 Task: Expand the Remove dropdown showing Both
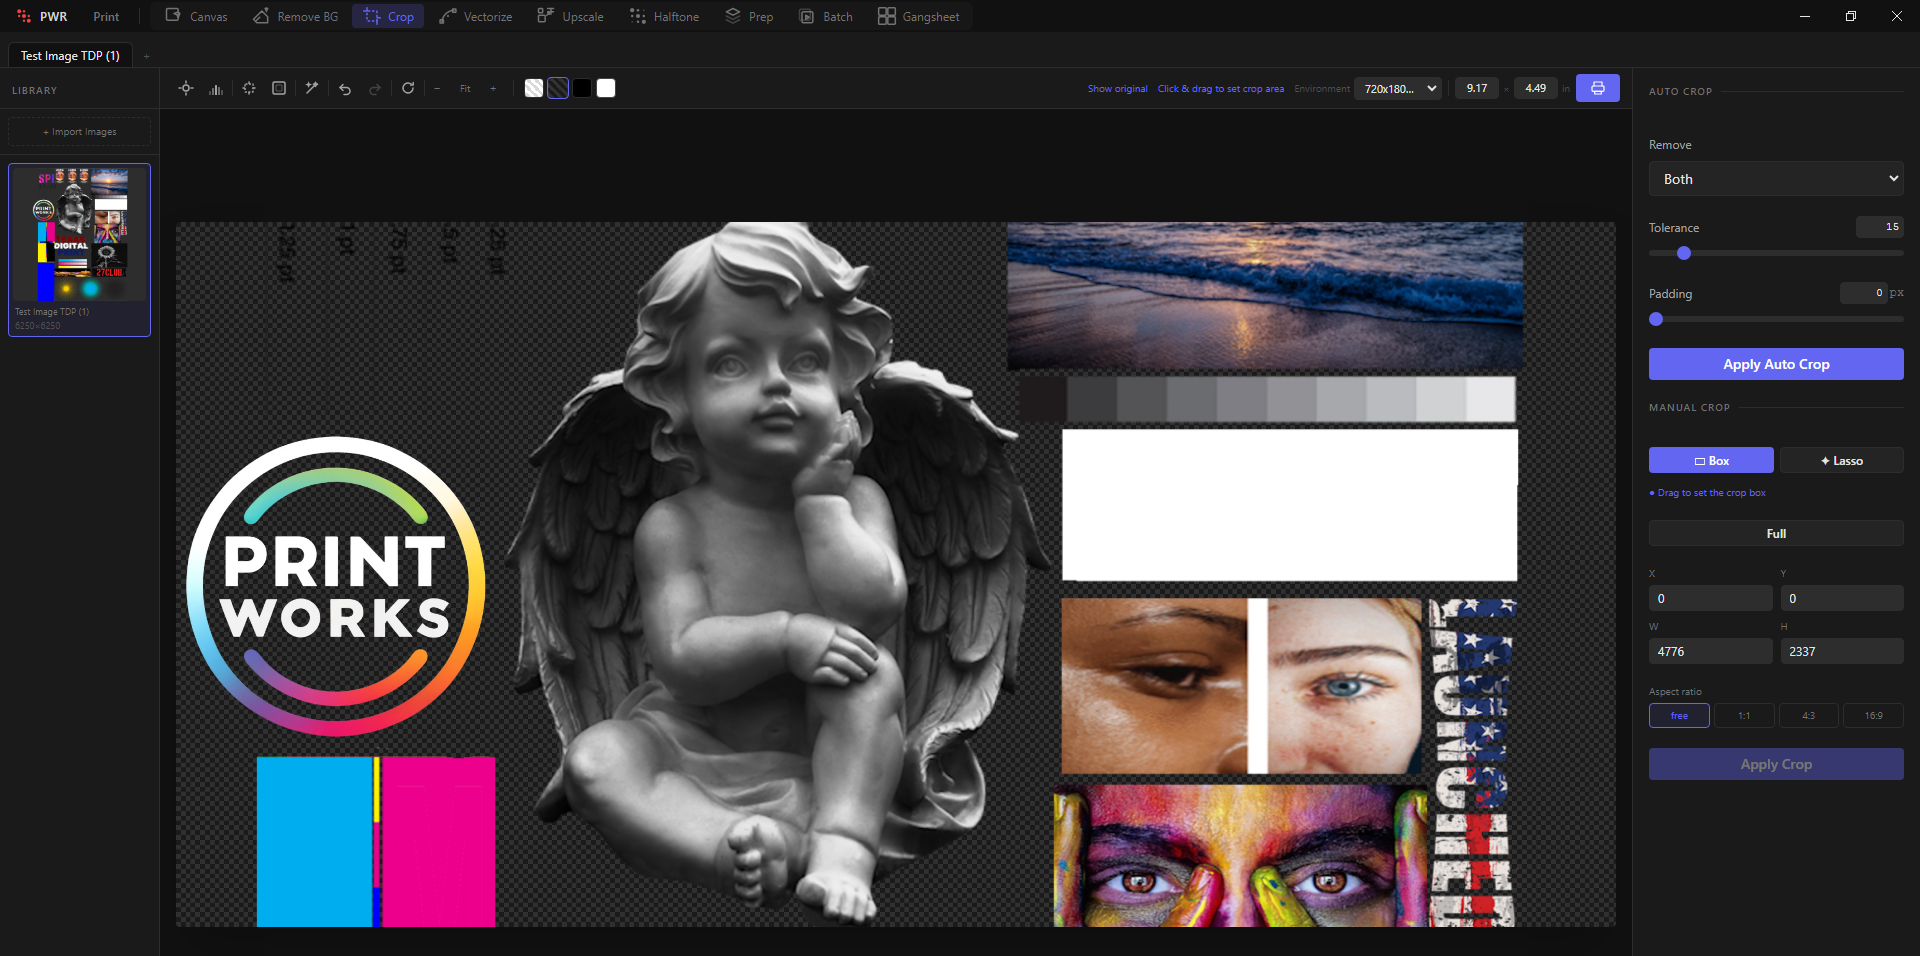tap(1776, 179)
